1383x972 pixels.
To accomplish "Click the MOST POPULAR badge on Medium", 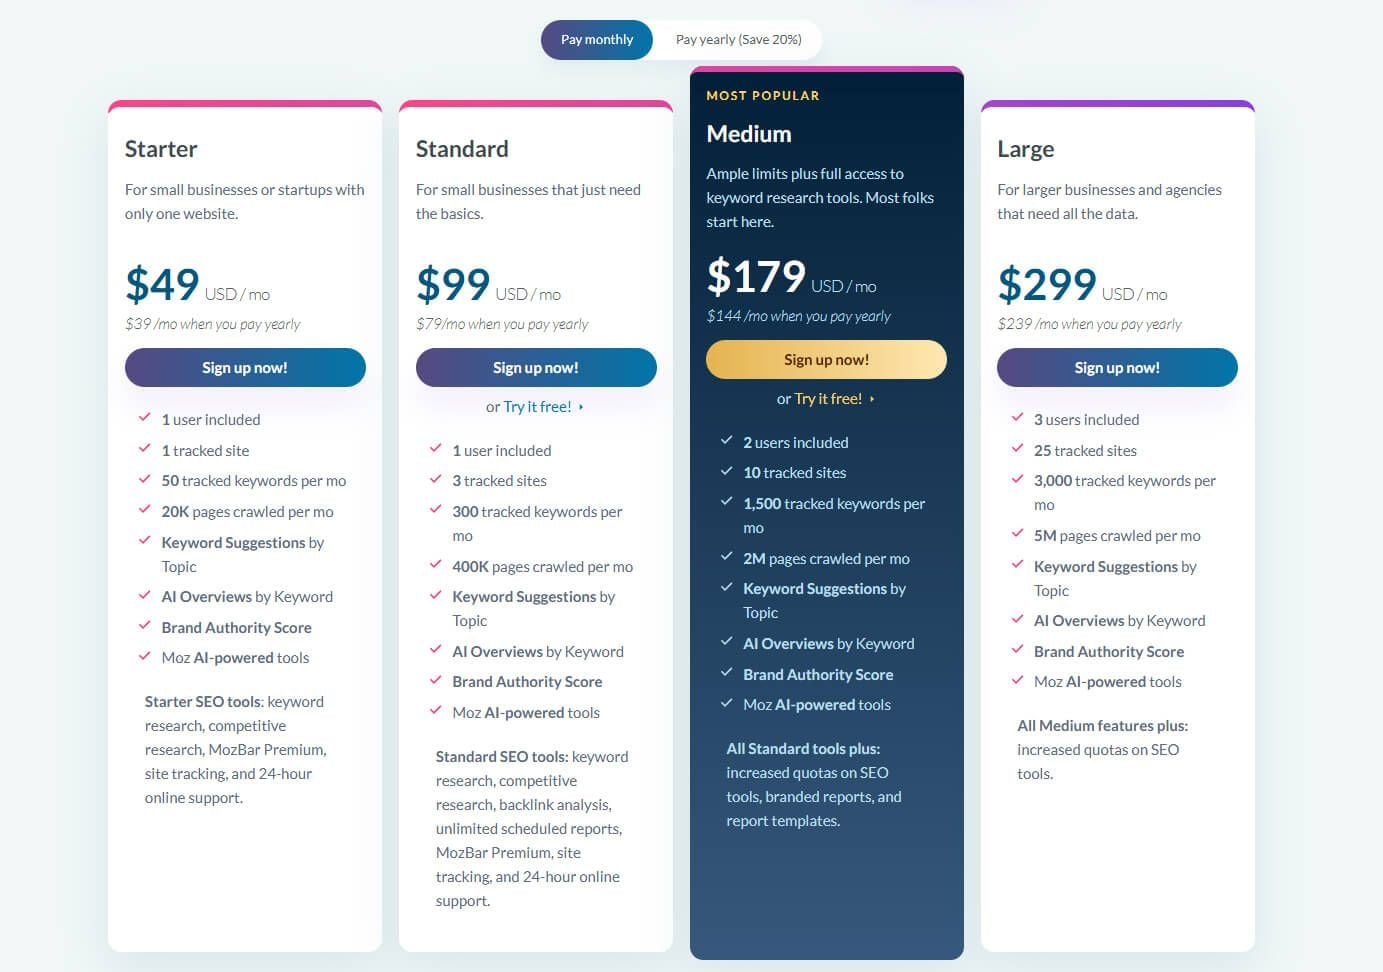I will 761,95.
